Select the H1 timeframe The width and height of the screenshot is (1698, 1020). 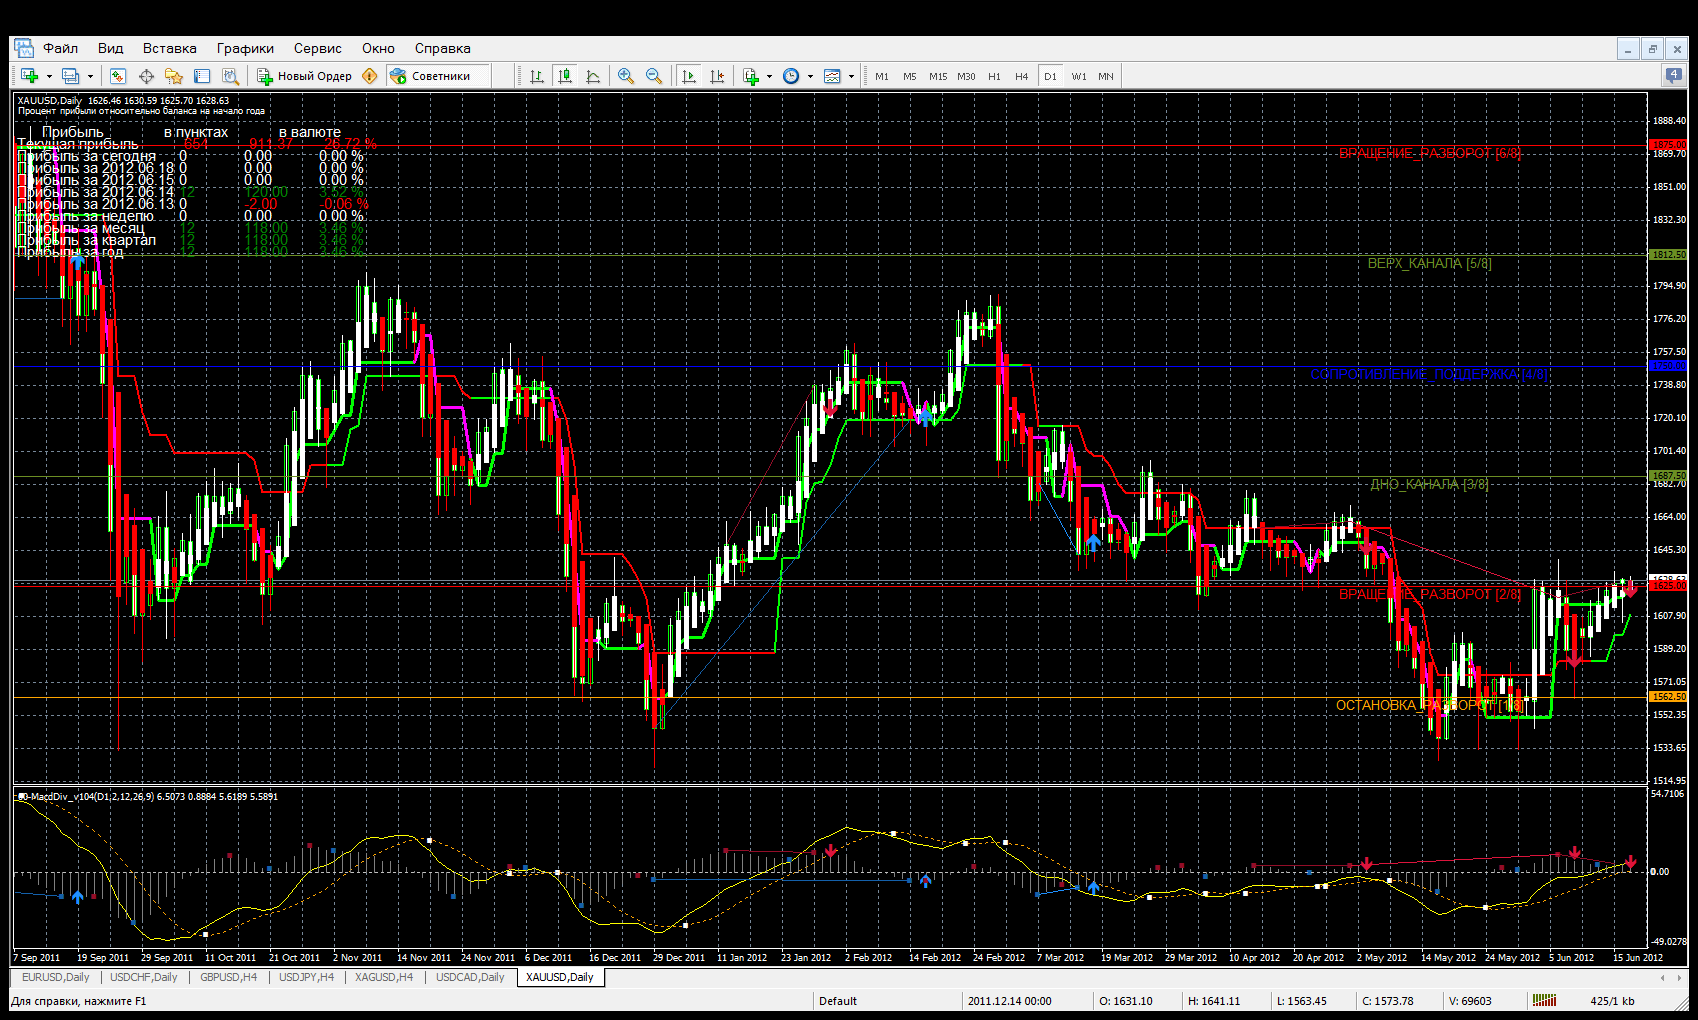pos(994,76)
